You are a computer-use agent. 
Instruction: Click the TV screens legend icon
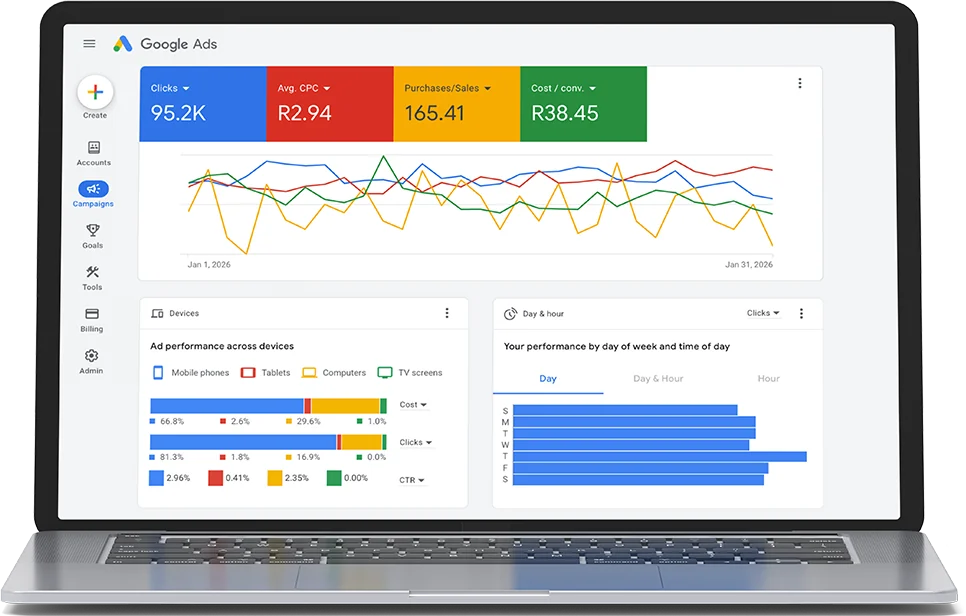click(384, 373)
